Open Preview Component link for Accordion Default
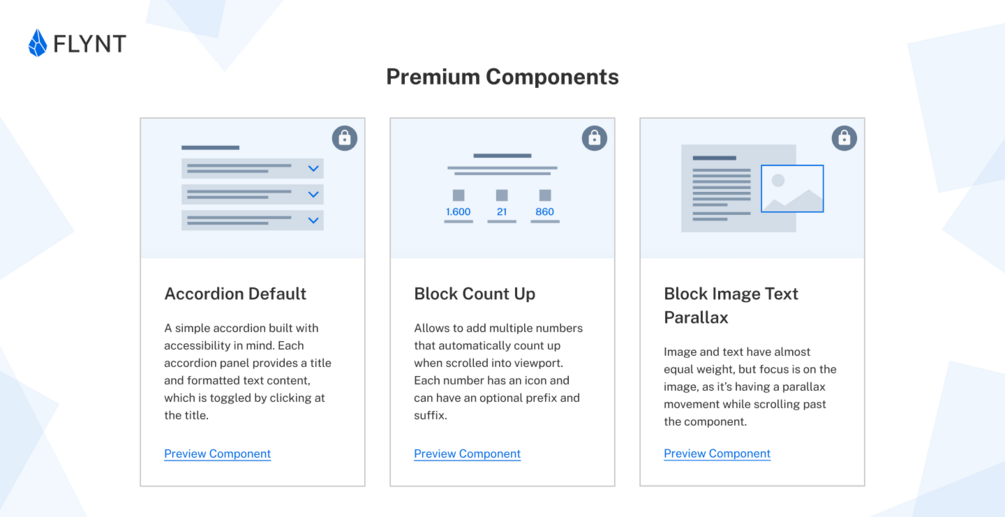This screenshot has width=1005, height=517. point(217,454)
